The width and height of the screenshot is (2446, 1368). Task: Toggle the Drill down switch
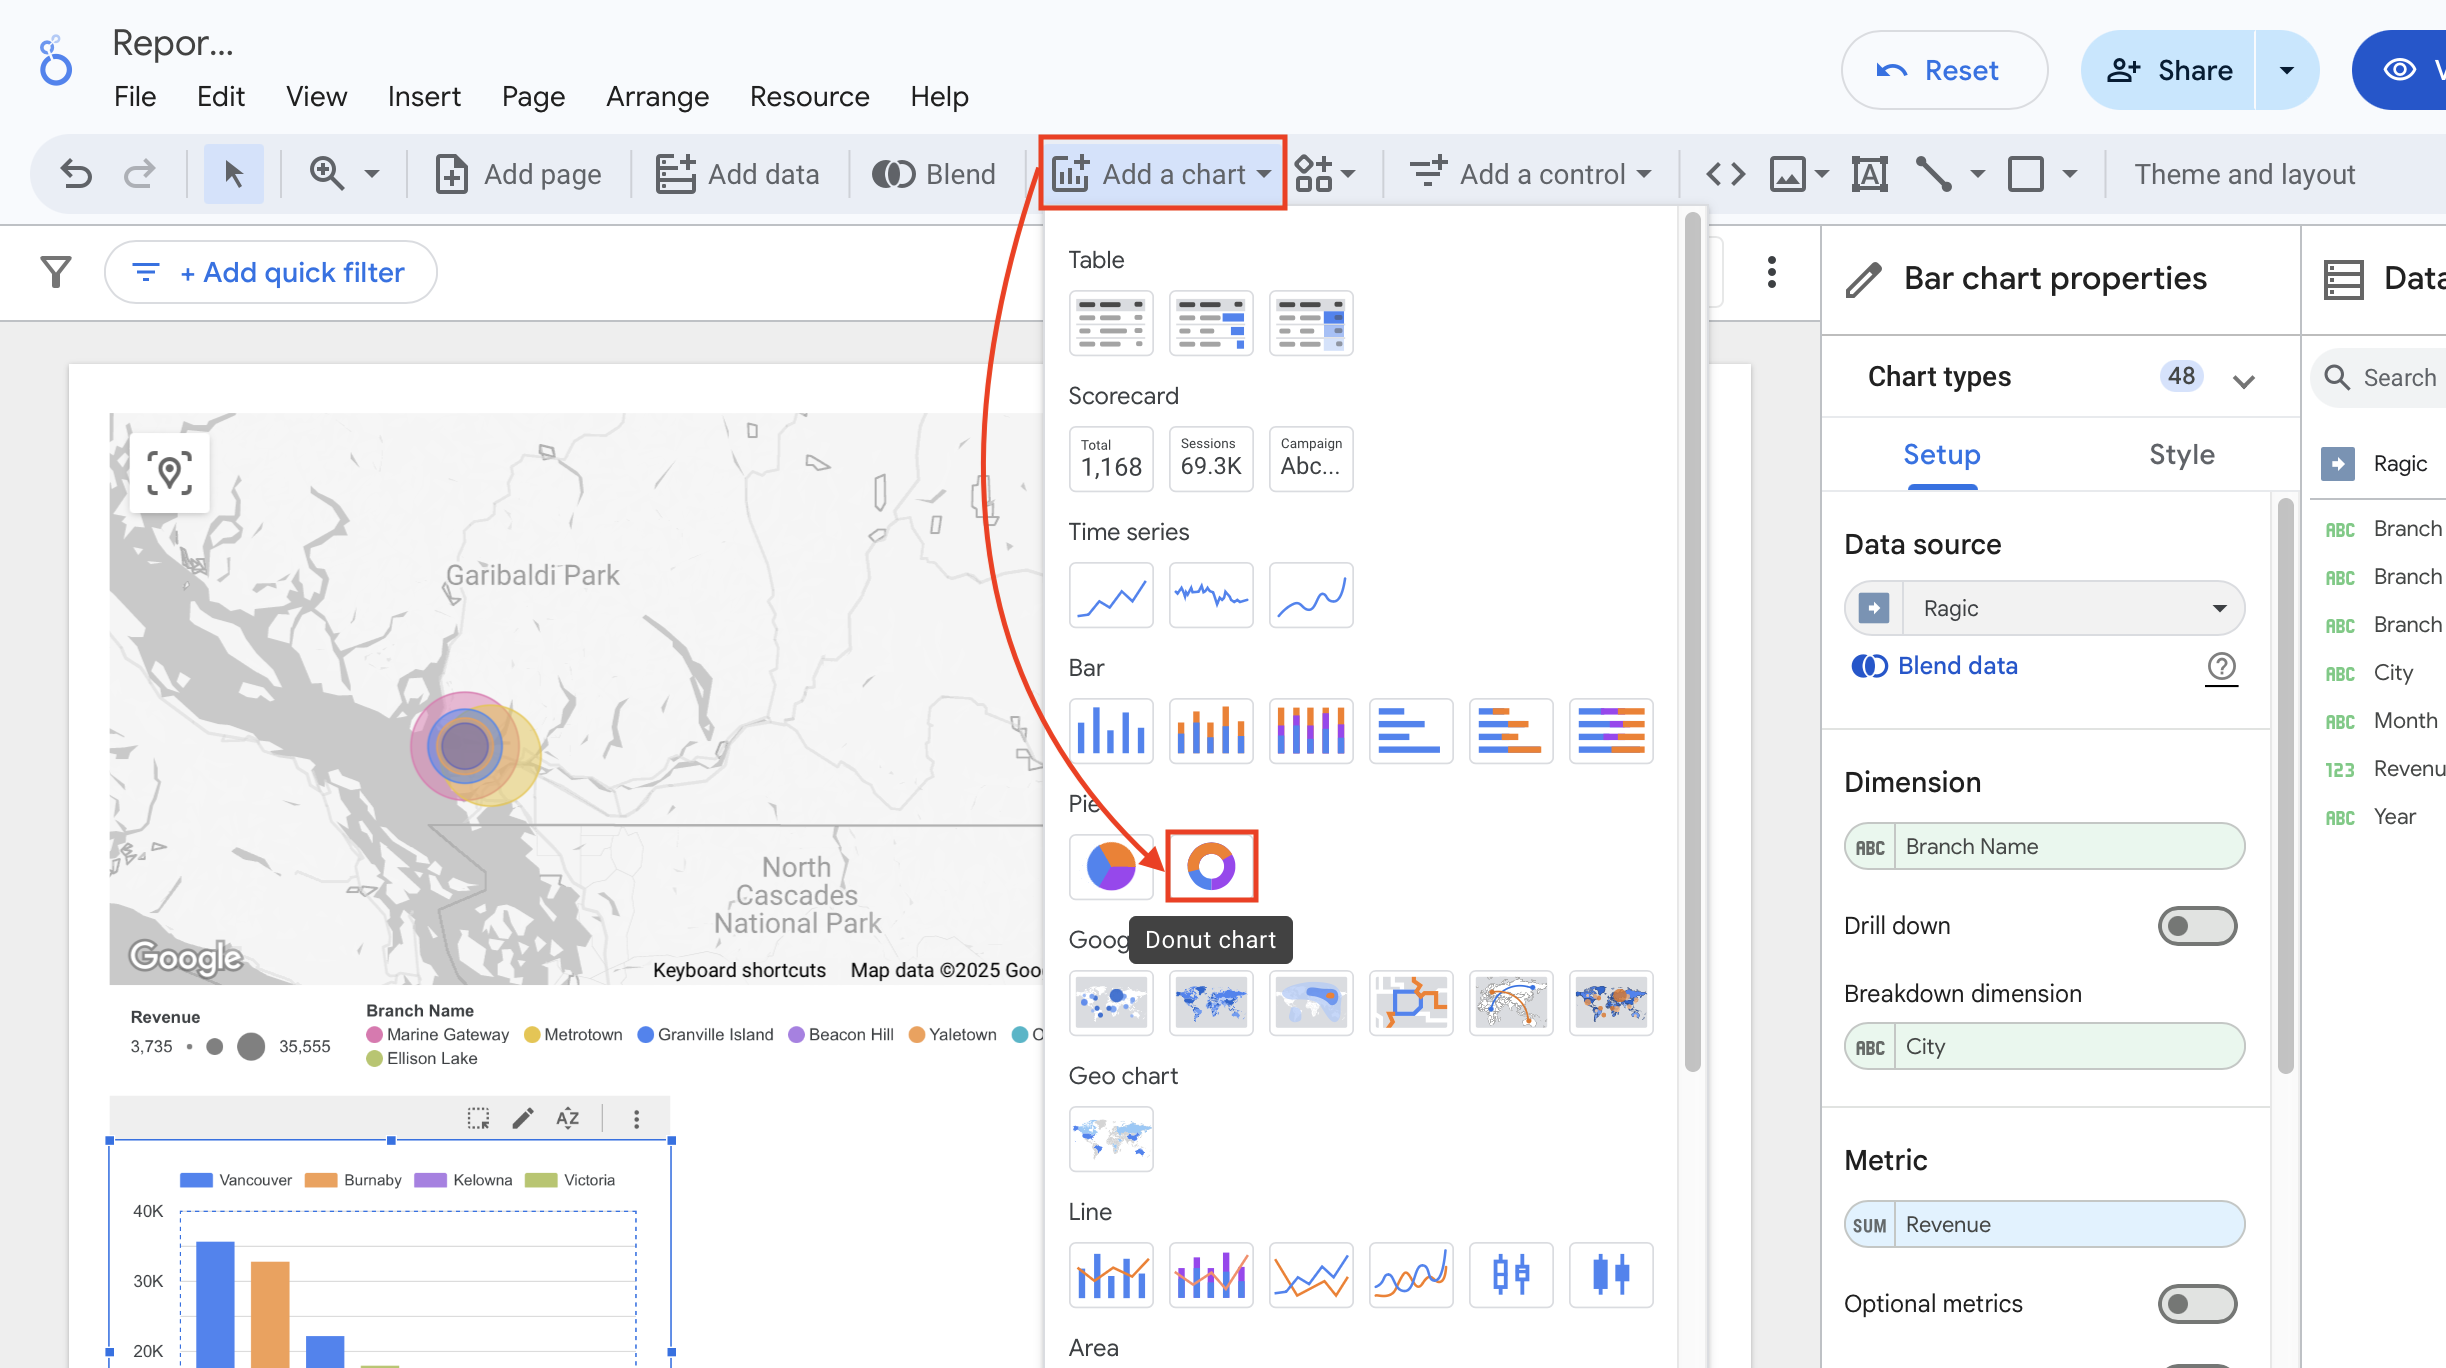coord(2197,926)
